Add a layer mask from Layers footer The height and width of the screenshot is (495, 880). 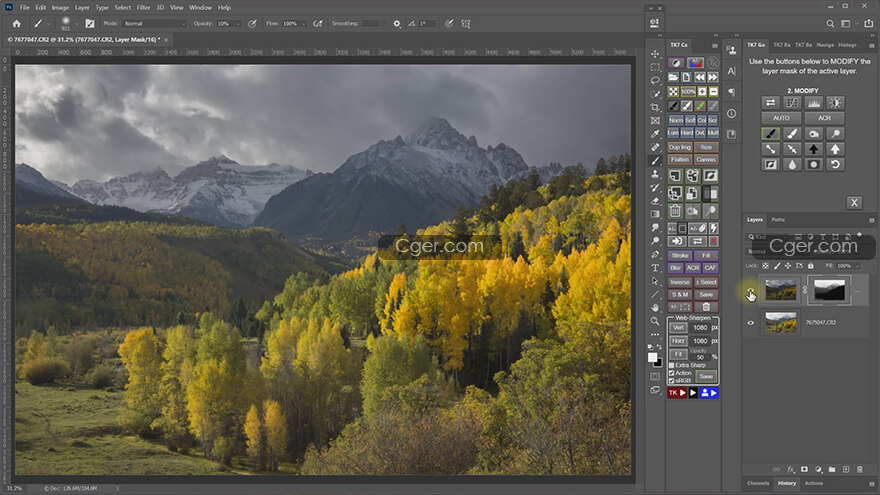(804, 469)
